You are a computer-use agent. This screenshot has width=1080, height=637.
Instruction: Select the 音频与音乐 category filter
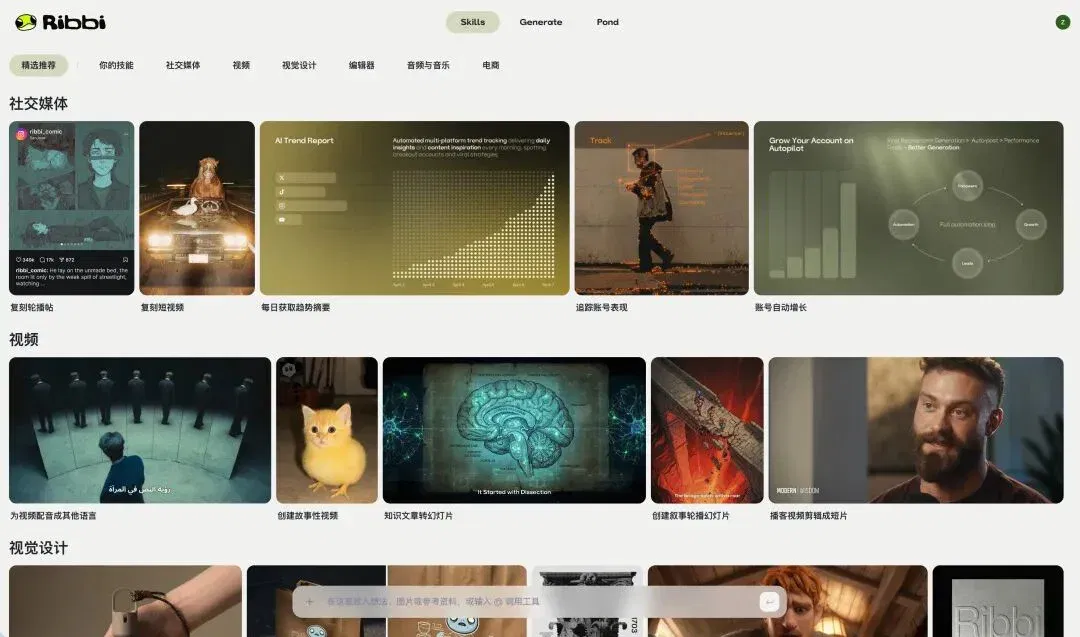[428, 65]
